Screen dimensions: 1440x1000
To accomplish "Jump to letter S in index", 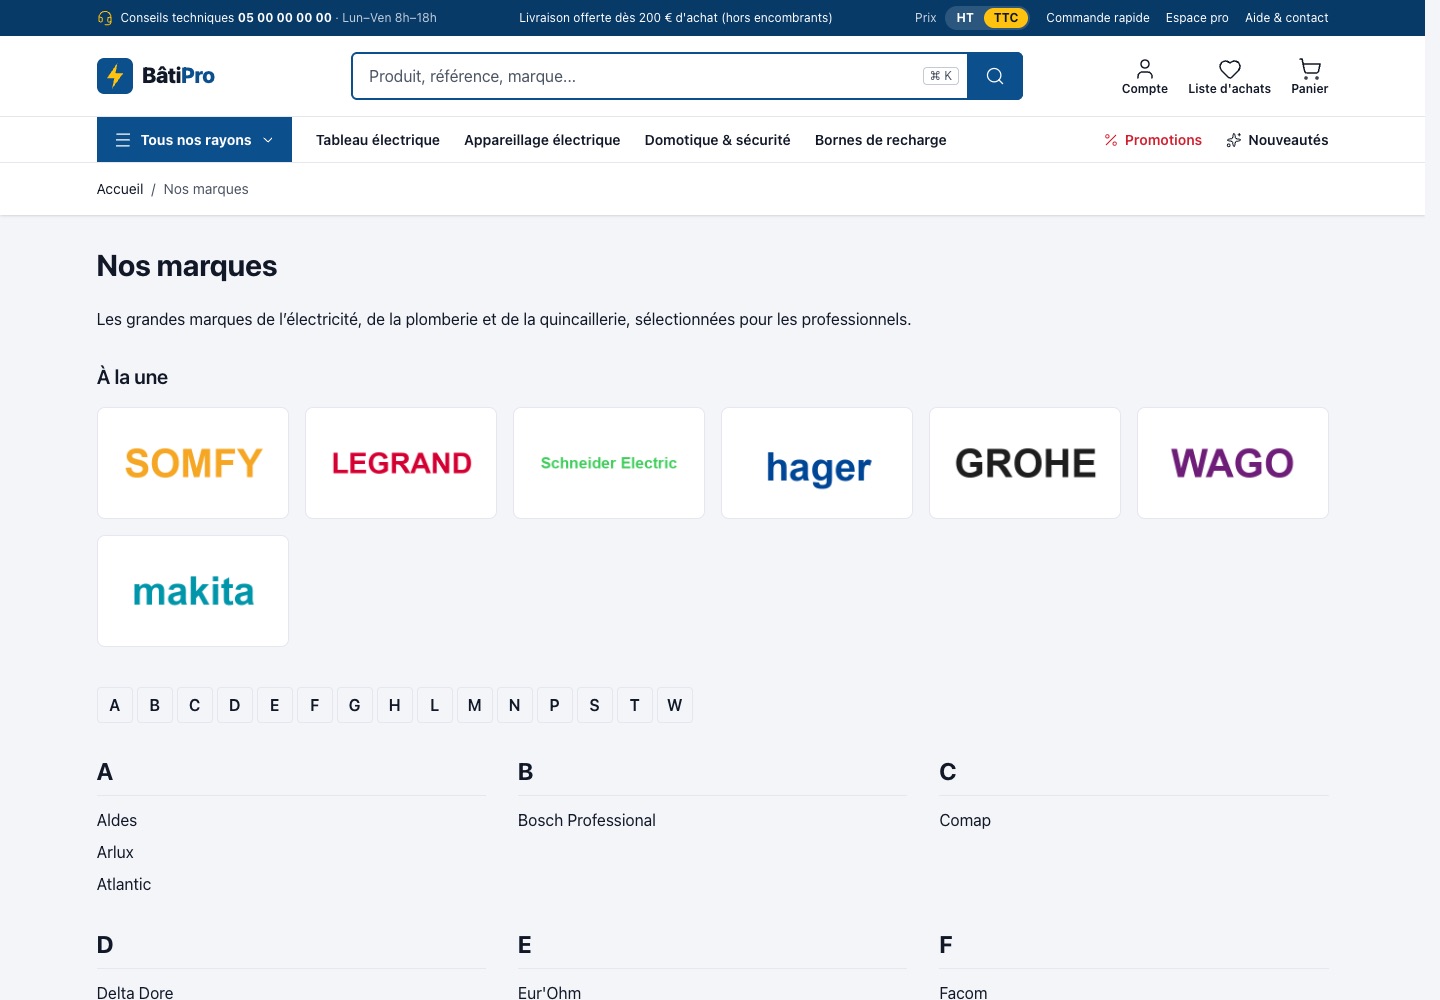I will coord(595,705).
